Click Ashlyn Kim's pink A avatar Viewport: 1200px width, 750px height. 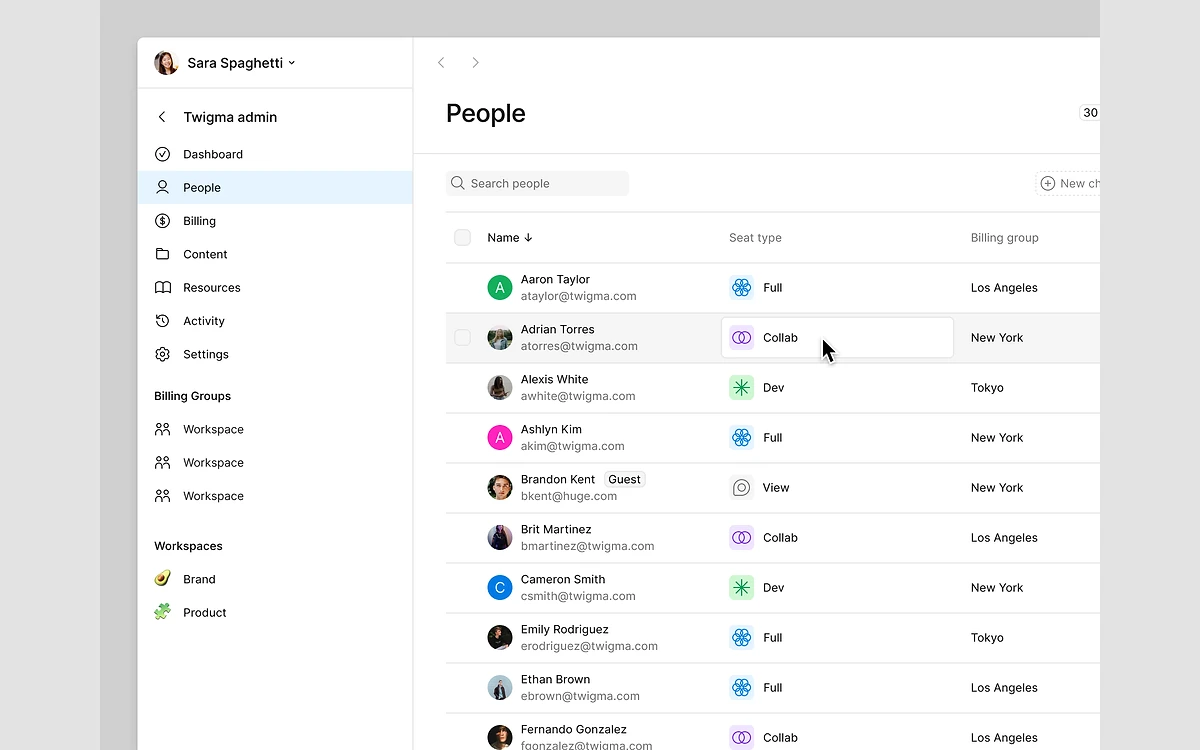tap(500, 438)
